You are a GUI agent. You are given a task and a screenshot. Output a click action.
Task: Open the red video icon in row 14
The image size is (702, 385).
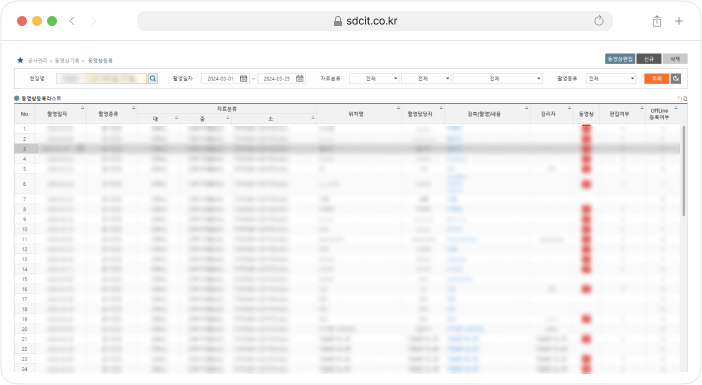point(586,269)
